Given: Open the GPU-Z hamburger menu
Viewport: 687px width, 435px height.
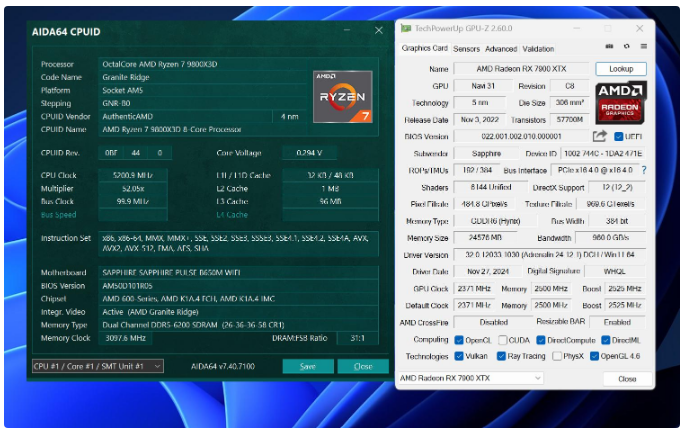Looking at the screenshot, I should point(643,47).
